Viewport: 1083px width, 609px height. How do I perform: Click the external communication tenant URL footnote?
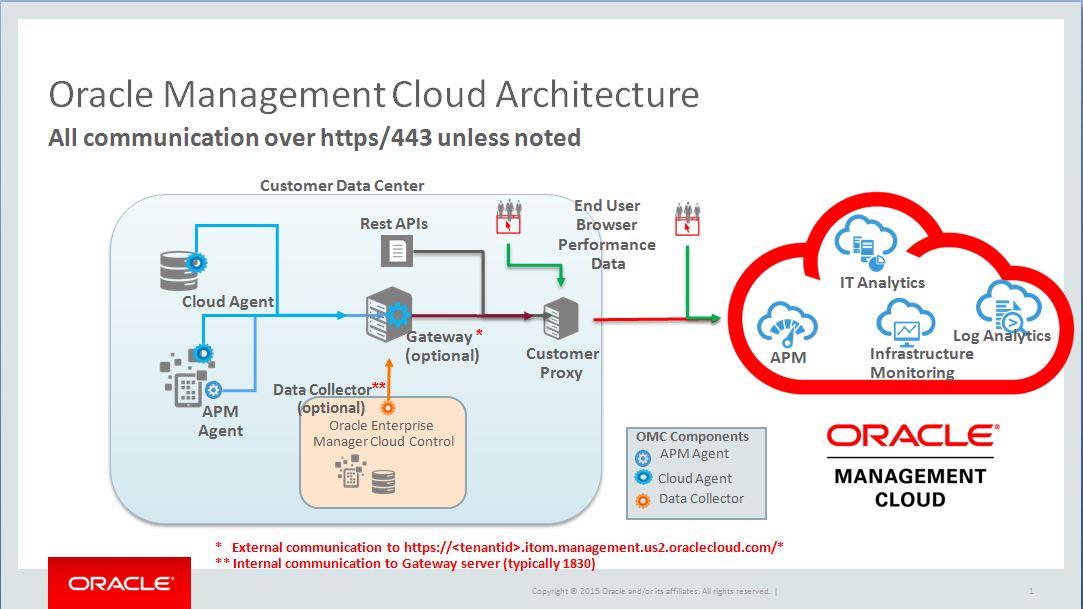tap(499, 548)
